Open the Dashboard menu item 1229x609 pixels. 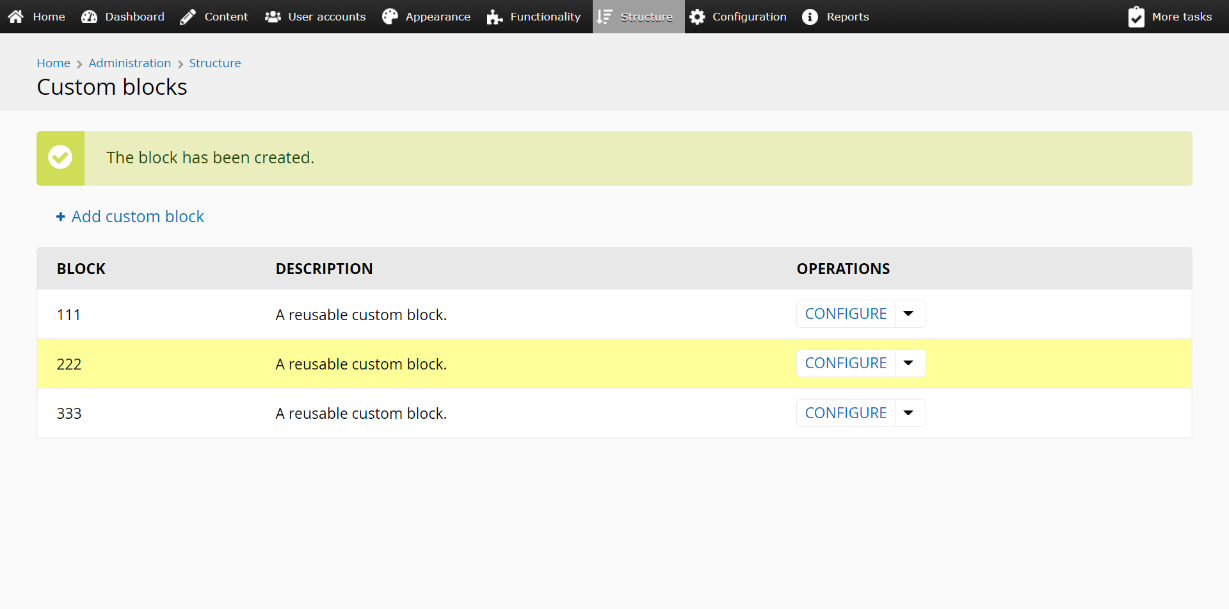point(134,17)
